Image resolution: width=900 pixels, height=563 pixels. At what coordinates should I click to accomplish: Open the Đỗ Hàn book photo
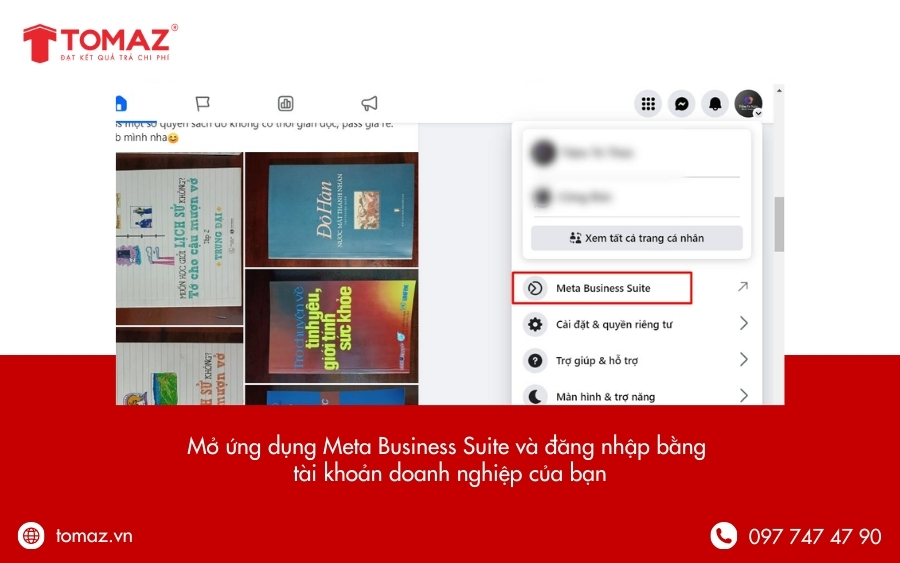coord(332,209)
